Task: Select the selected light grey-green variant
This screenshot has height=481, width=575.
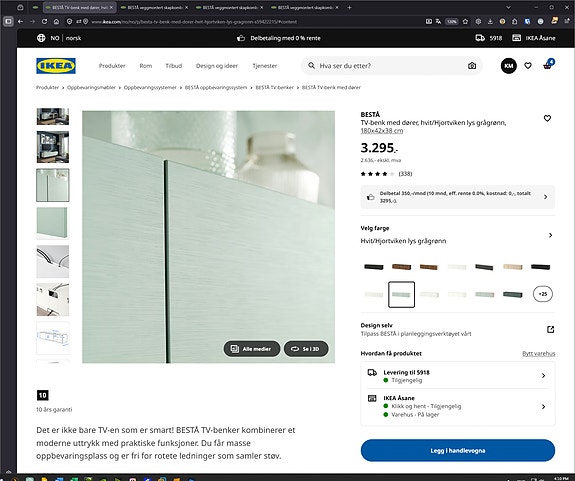Action: (402, 294)
